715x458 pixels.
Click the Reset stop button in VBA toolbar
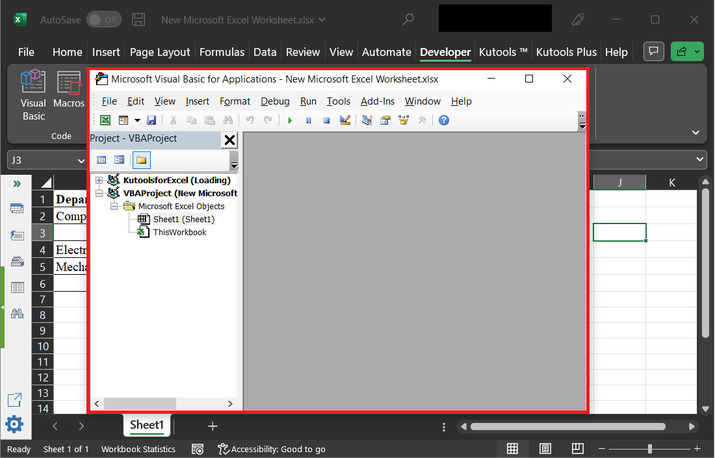[x=326, y=120]
